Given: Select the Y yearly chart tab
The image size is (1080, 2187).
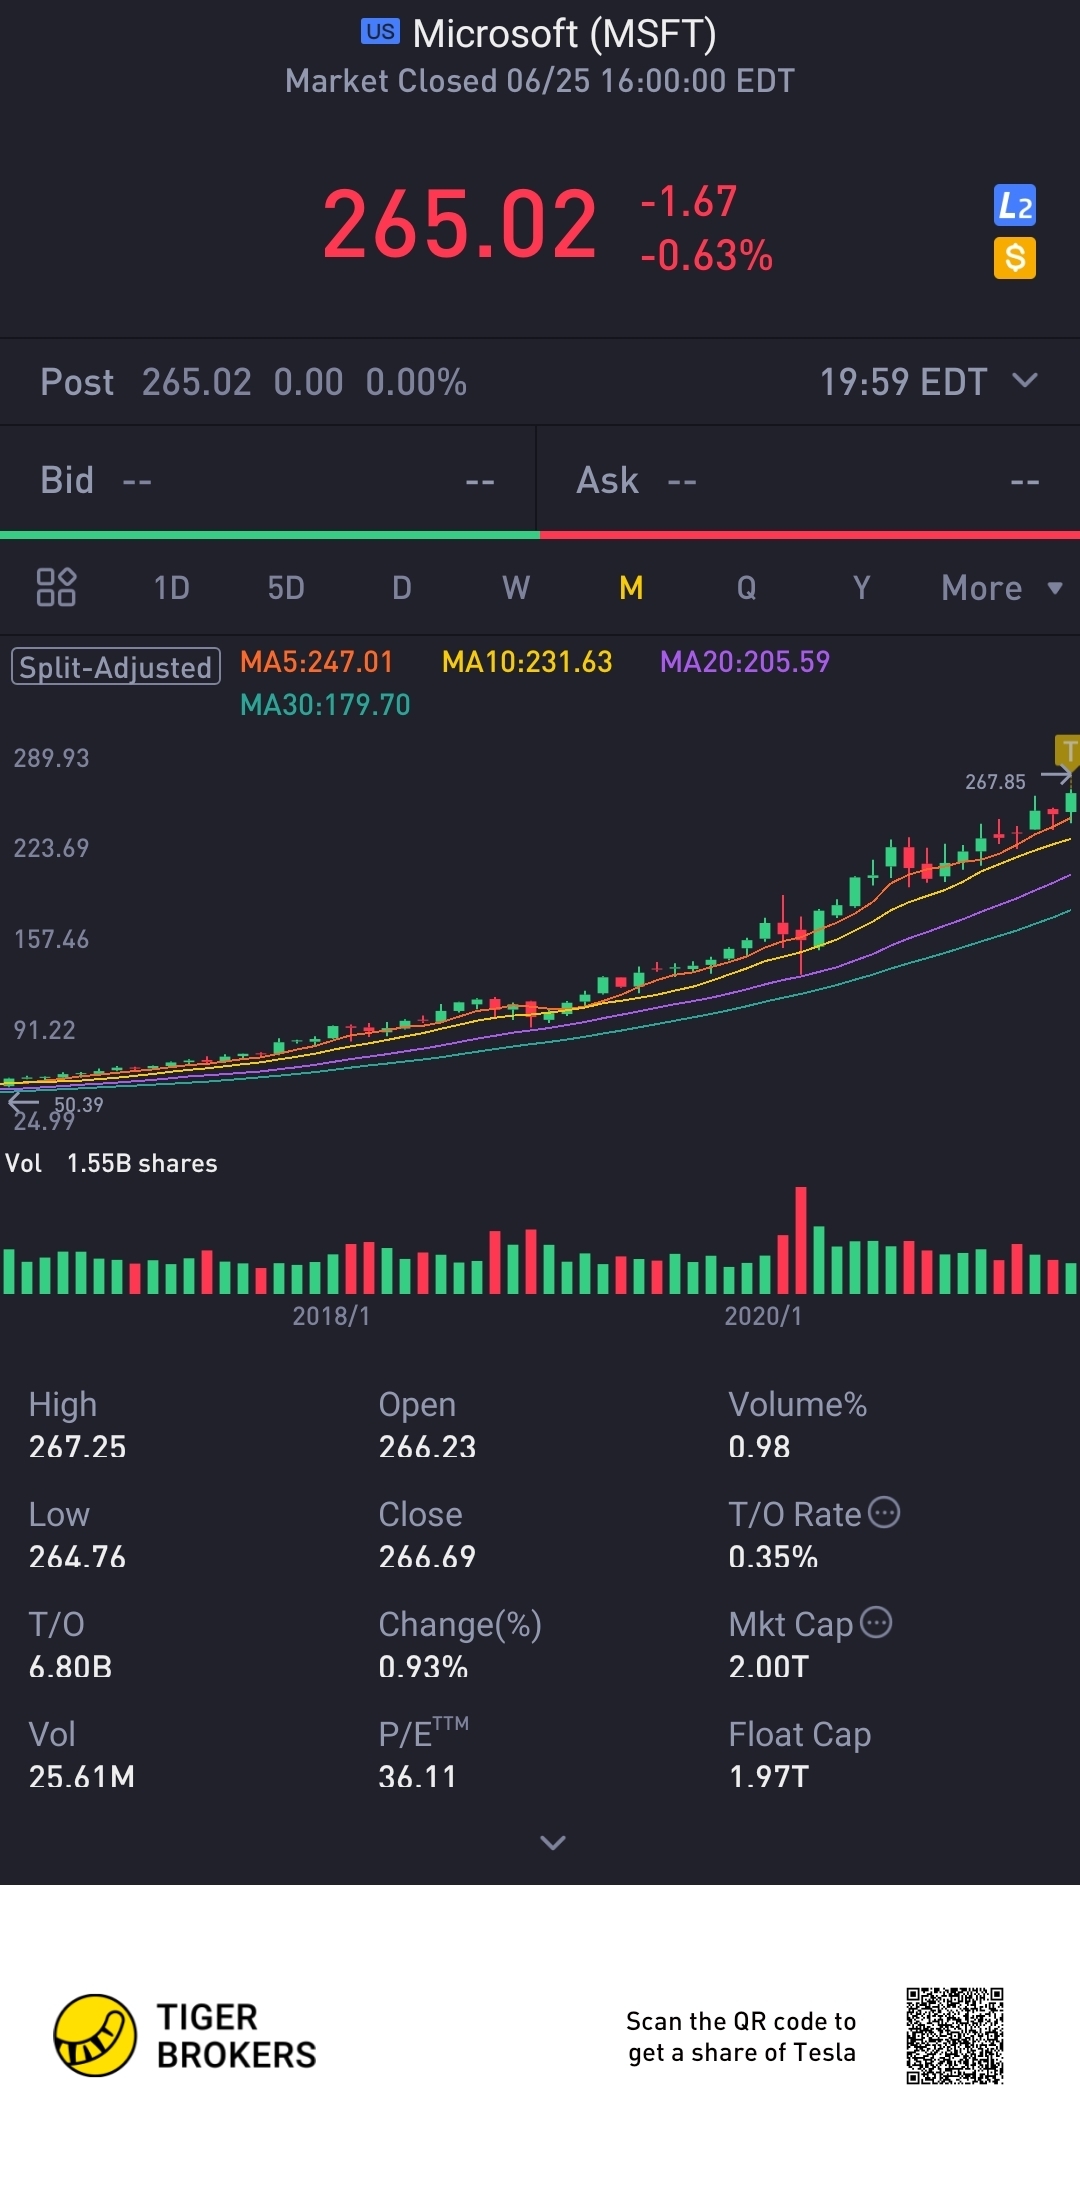Looking at the screenshot, I should pos(861,588).
